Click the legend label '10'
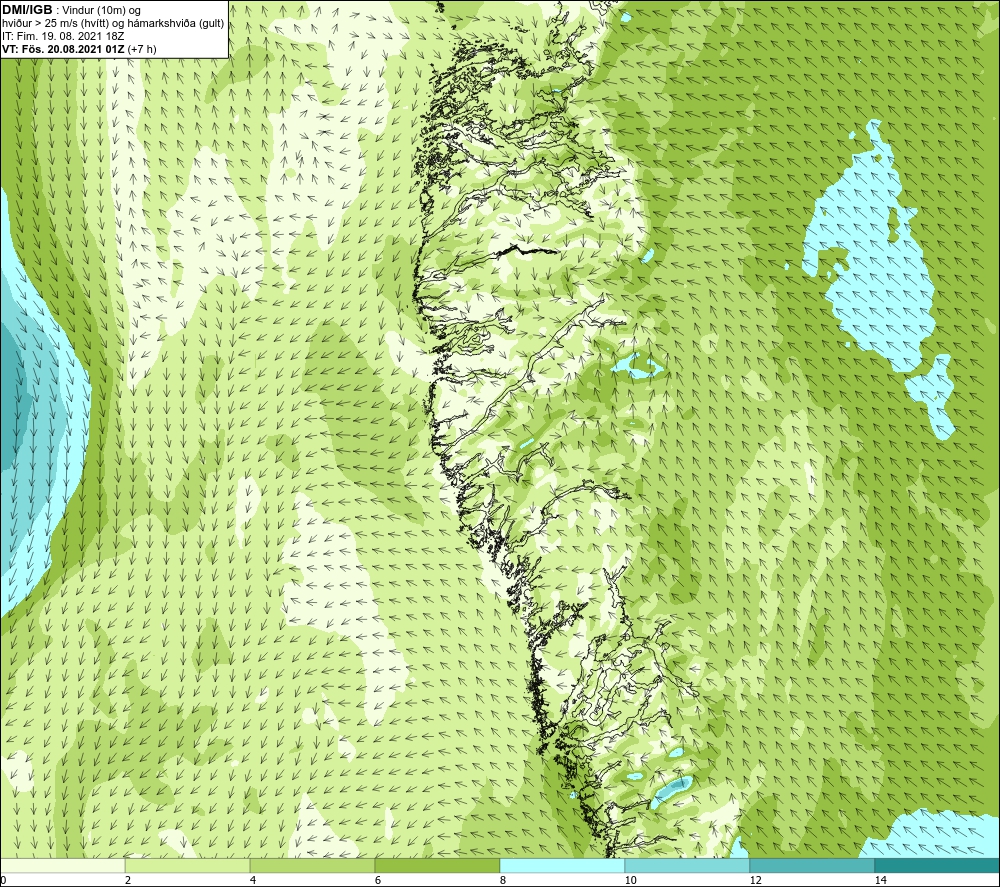 click(630, 880)
